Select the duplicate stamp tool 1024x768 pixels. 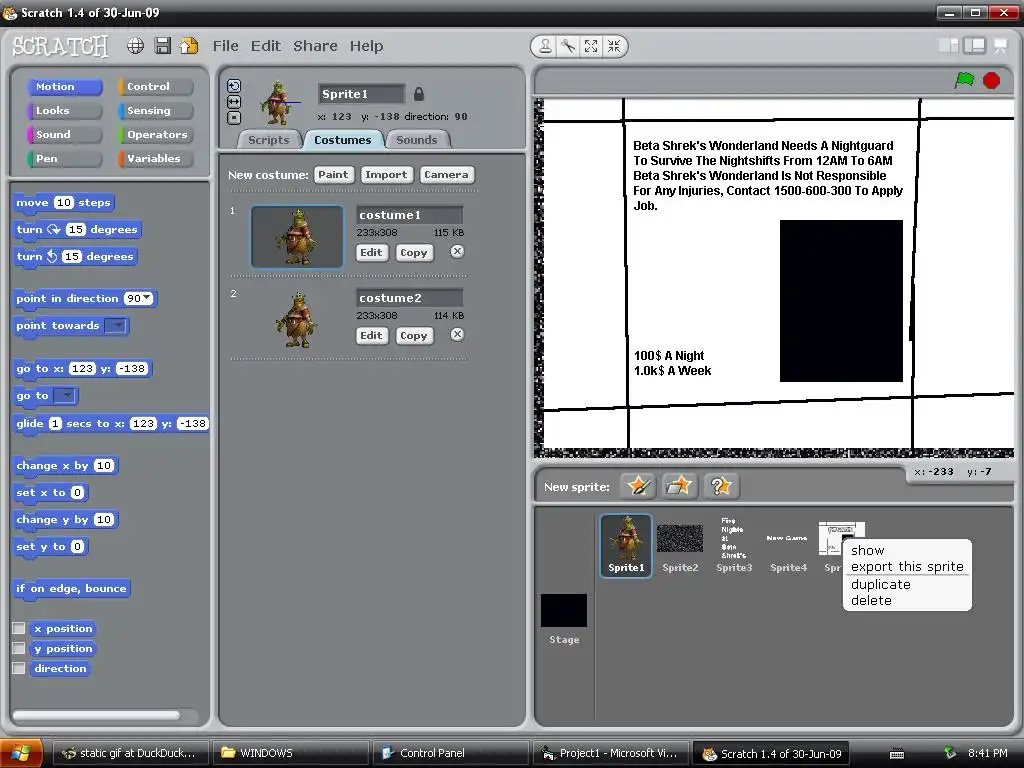pos(545,46)
